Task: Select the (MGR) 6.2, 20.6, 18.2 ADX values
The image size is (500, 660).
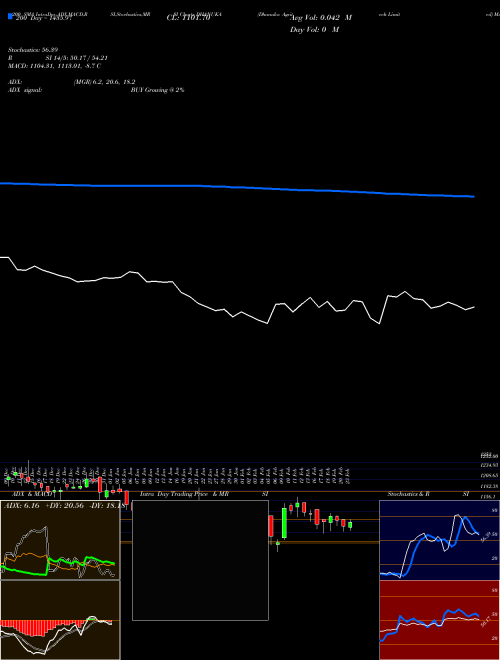Action: pyautogui.click(x=104, y=82)
